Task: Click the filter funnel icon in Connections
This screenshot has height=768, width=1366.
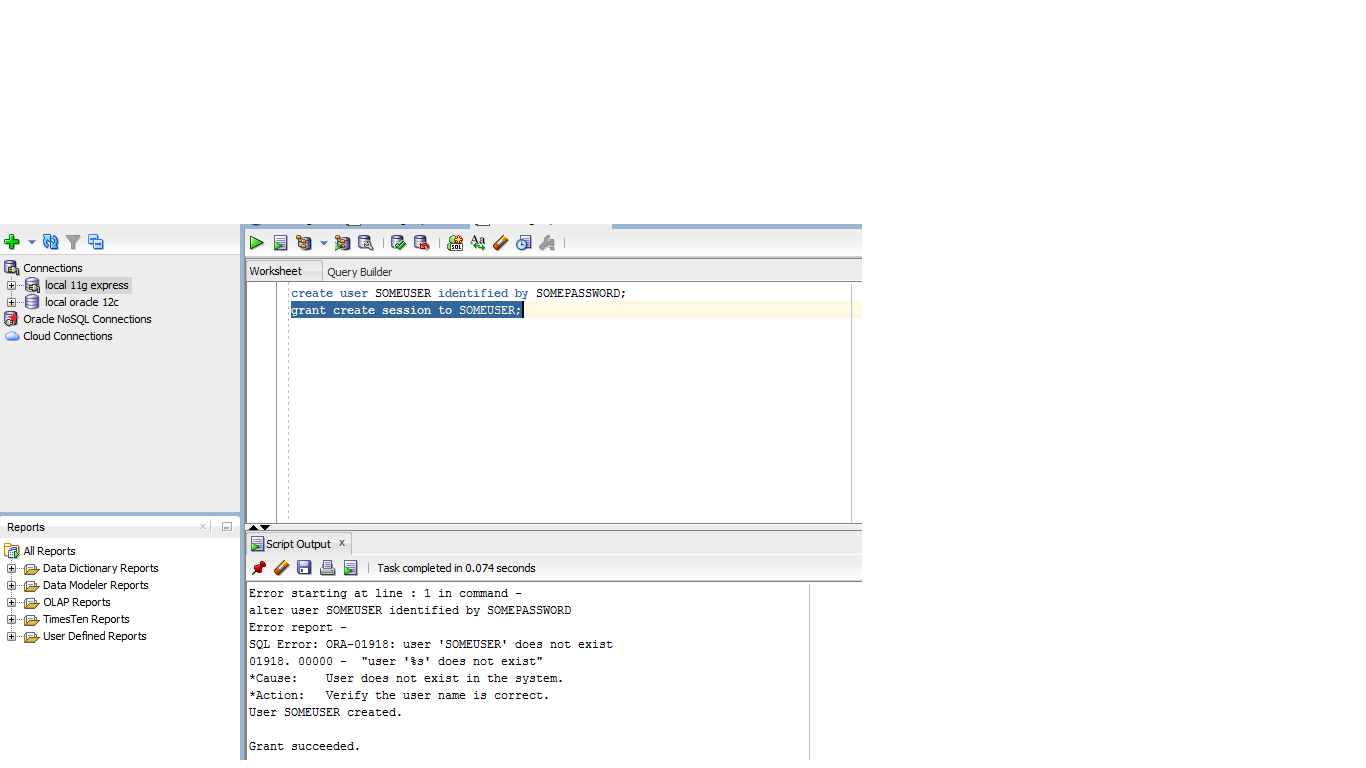Action: pyautogui.click(x=73, y=242)
